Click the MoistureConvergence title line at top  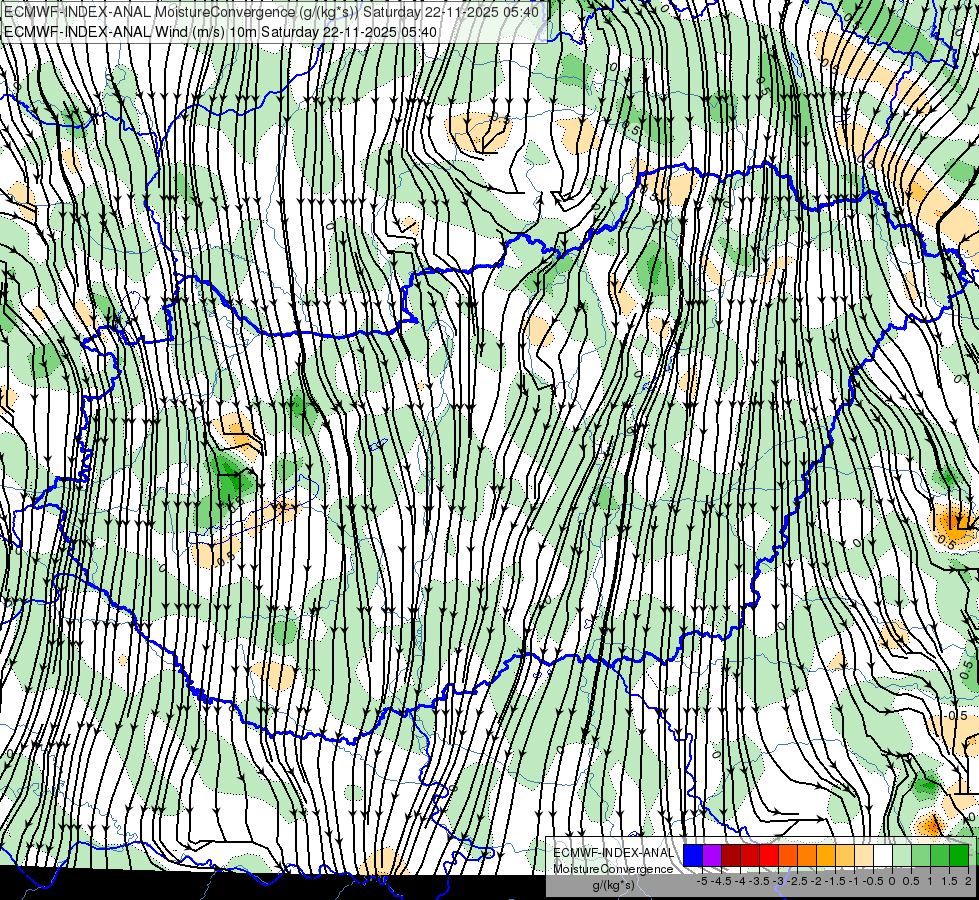pos(272,12)
